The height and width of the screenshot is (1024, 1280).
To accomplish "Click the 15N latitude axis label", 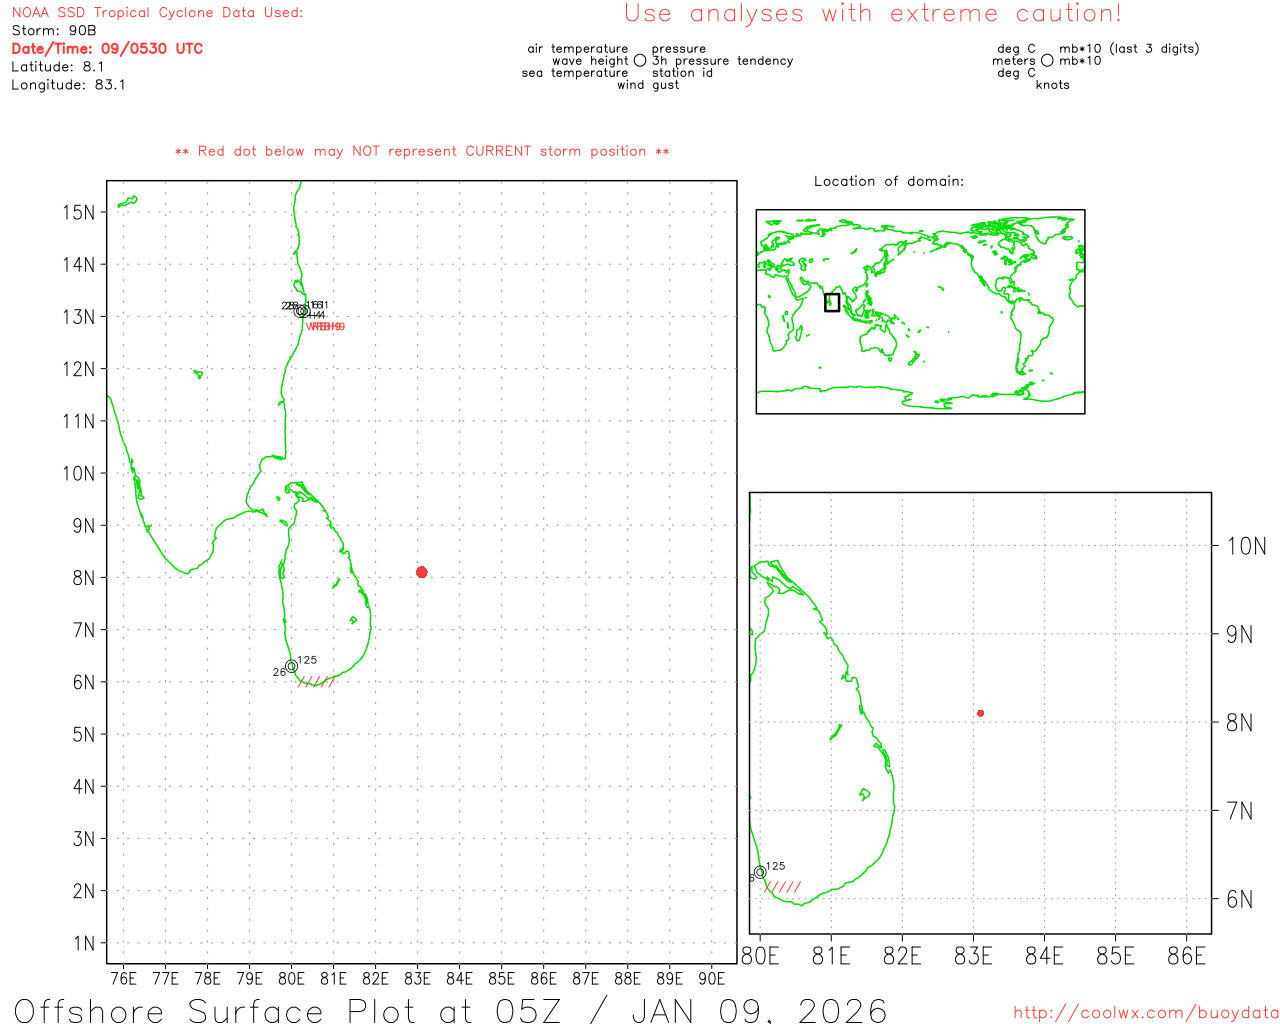I will coord(79,212).
